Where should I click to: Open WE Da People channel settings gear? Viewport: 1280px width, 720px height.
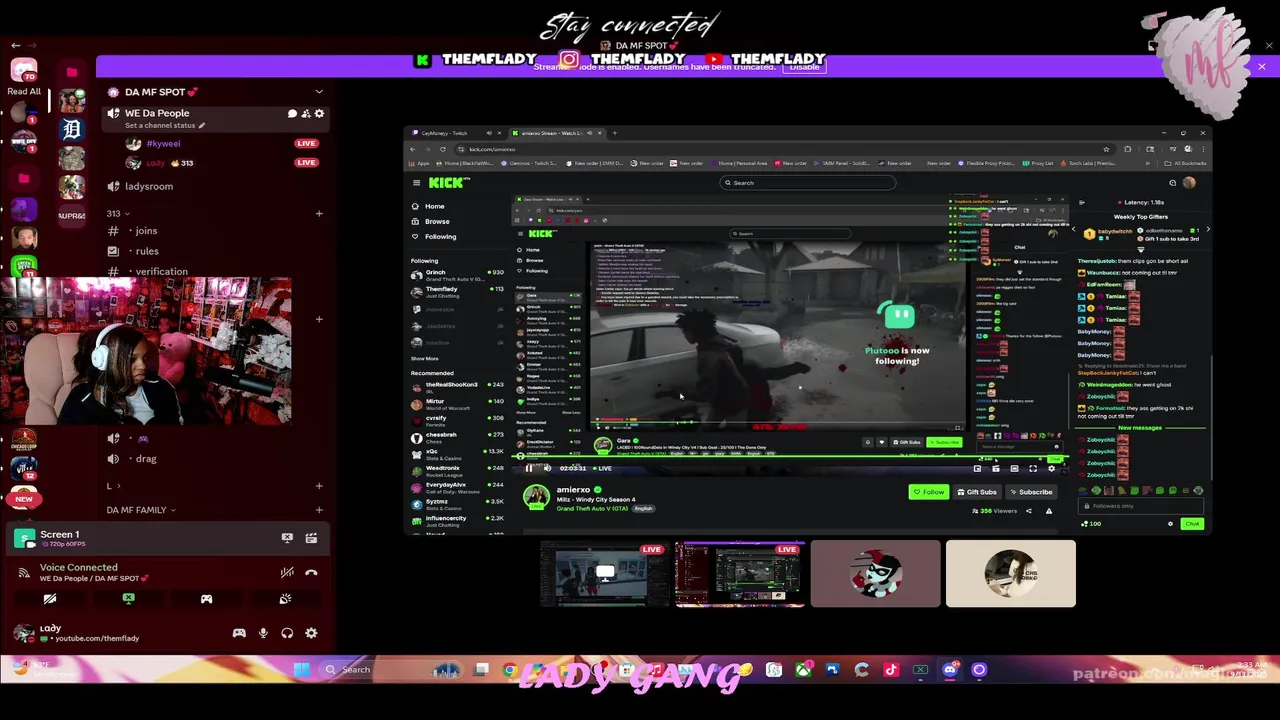319,114
